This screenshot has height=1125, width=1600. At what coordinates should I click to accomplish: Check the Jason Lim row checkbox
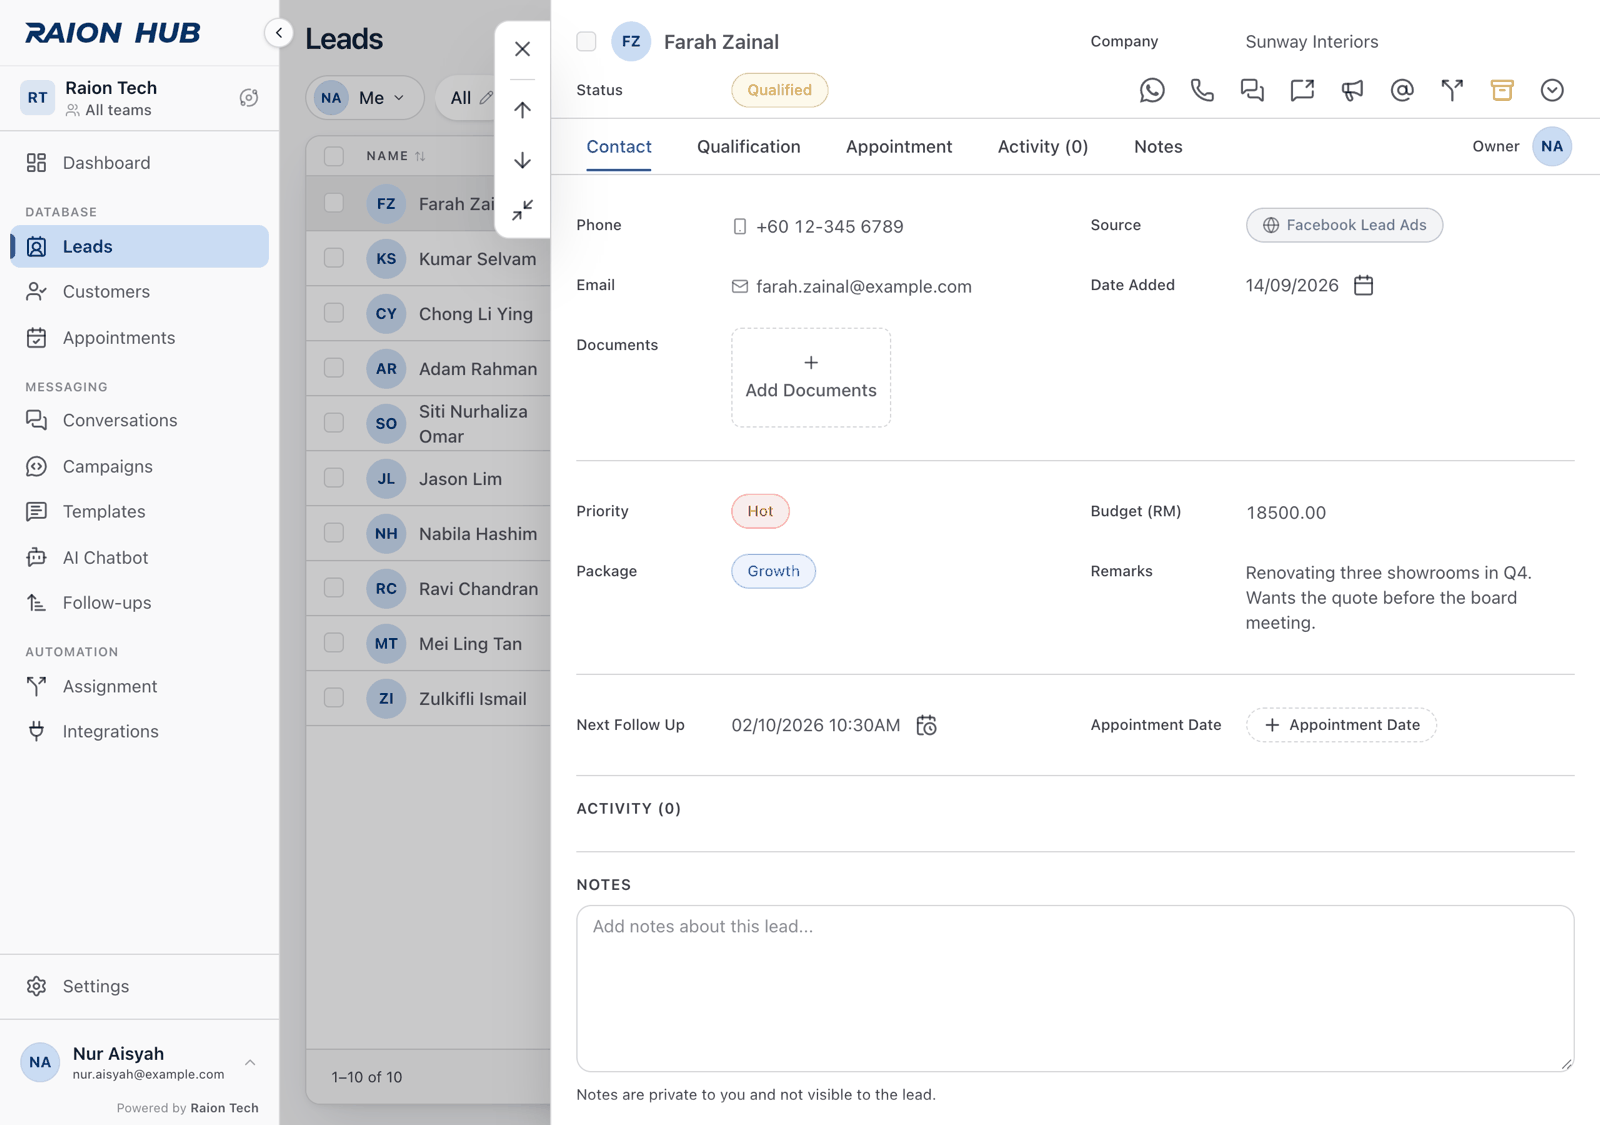click(x=334, y=478)
